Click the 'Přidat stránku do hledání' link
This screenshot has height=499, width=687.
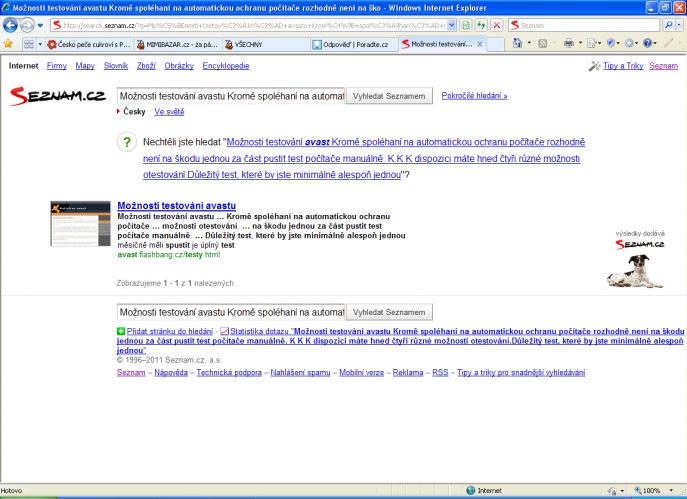170,332
